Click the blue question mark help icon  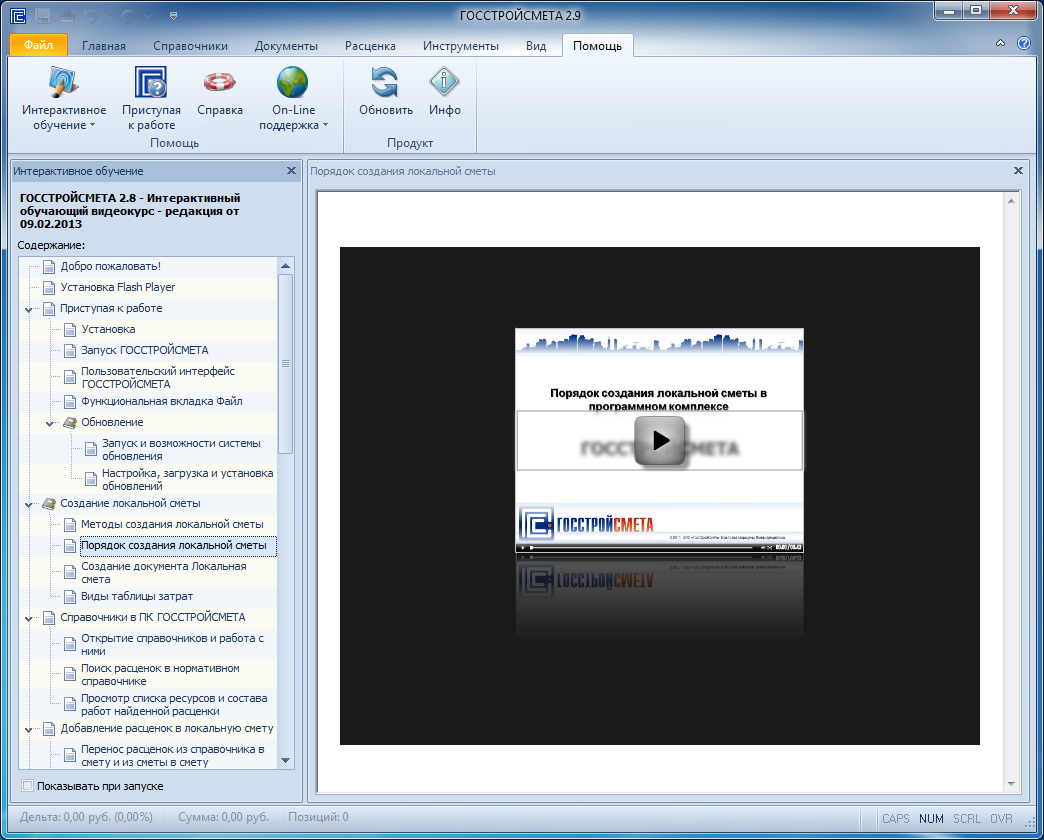click(1024, 43)
